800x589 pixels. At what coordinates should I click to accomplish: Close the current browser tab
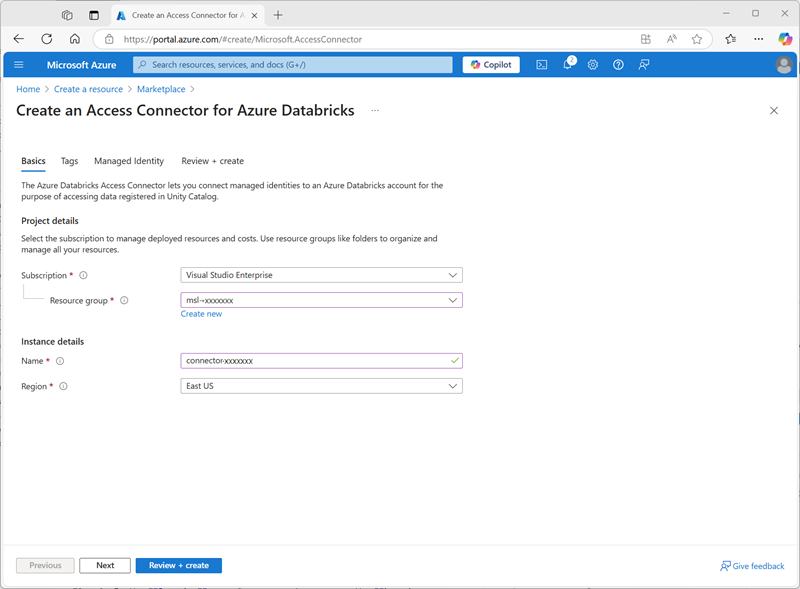254,15
